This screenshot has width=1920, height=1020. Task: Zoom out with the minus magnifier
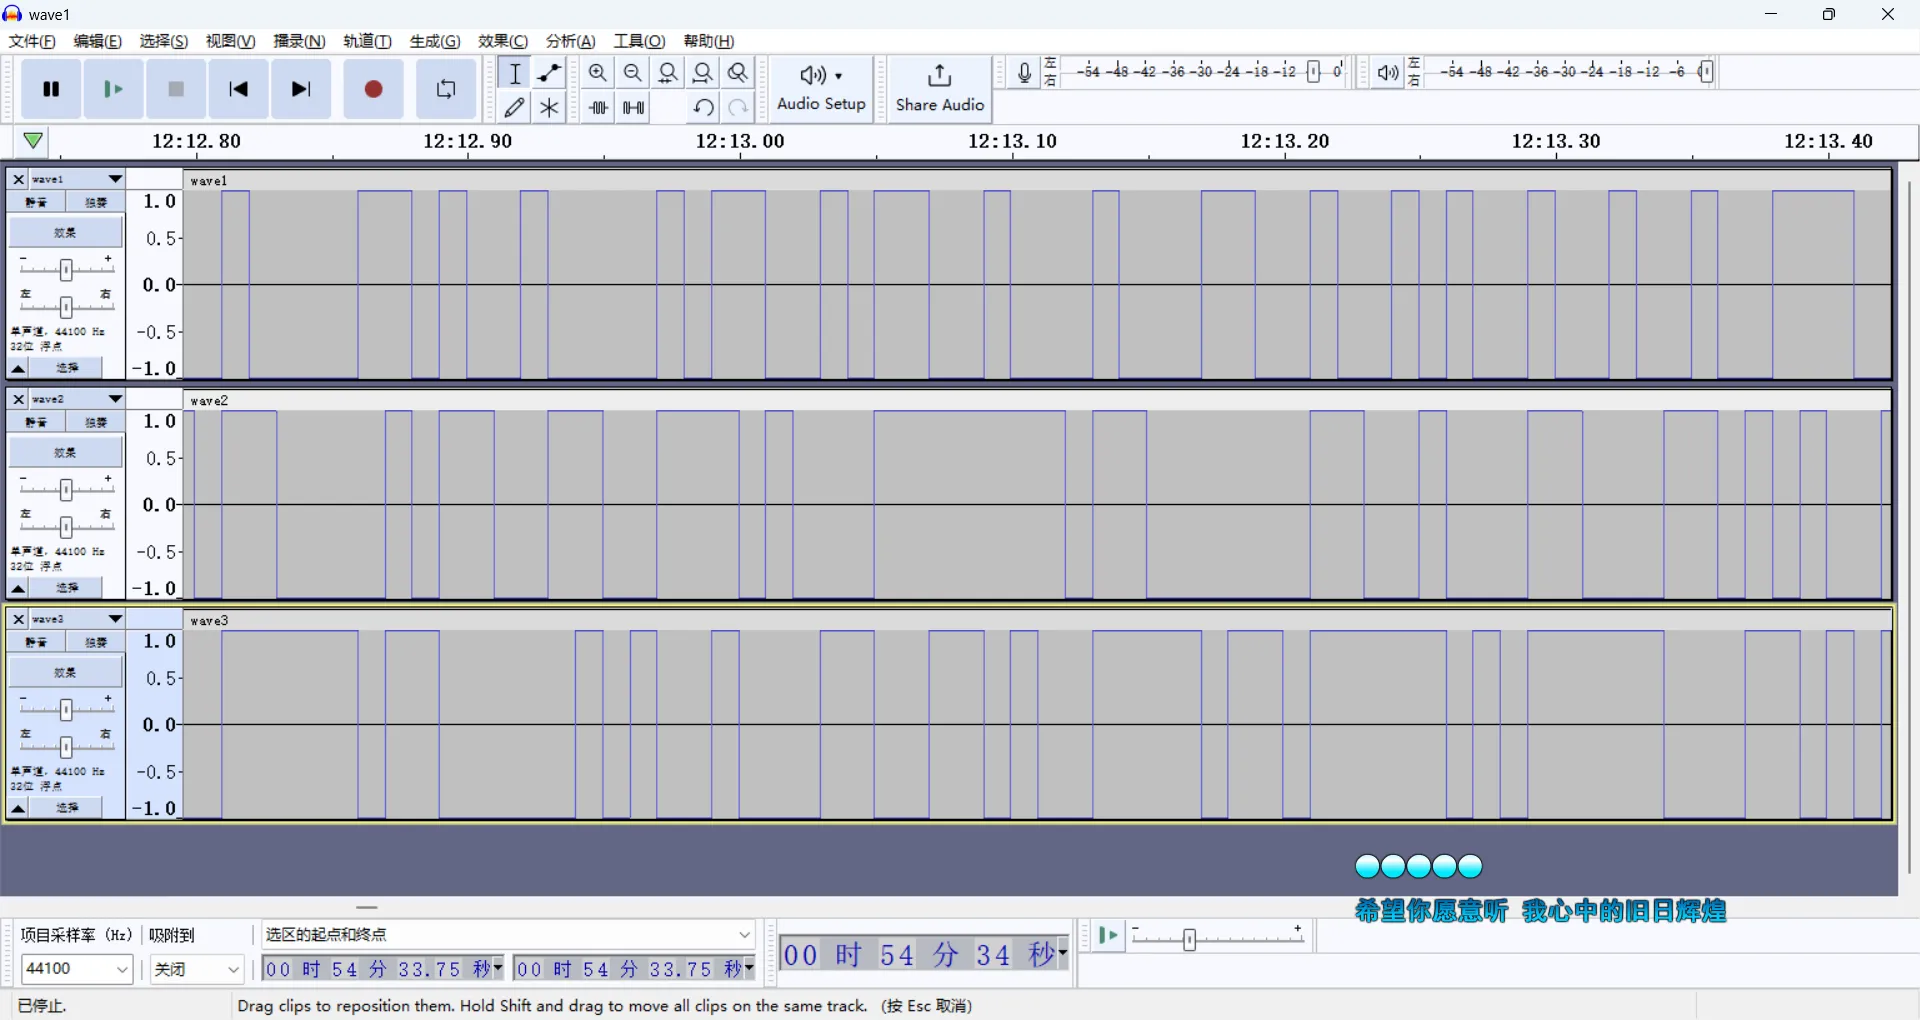pos(633,73)
